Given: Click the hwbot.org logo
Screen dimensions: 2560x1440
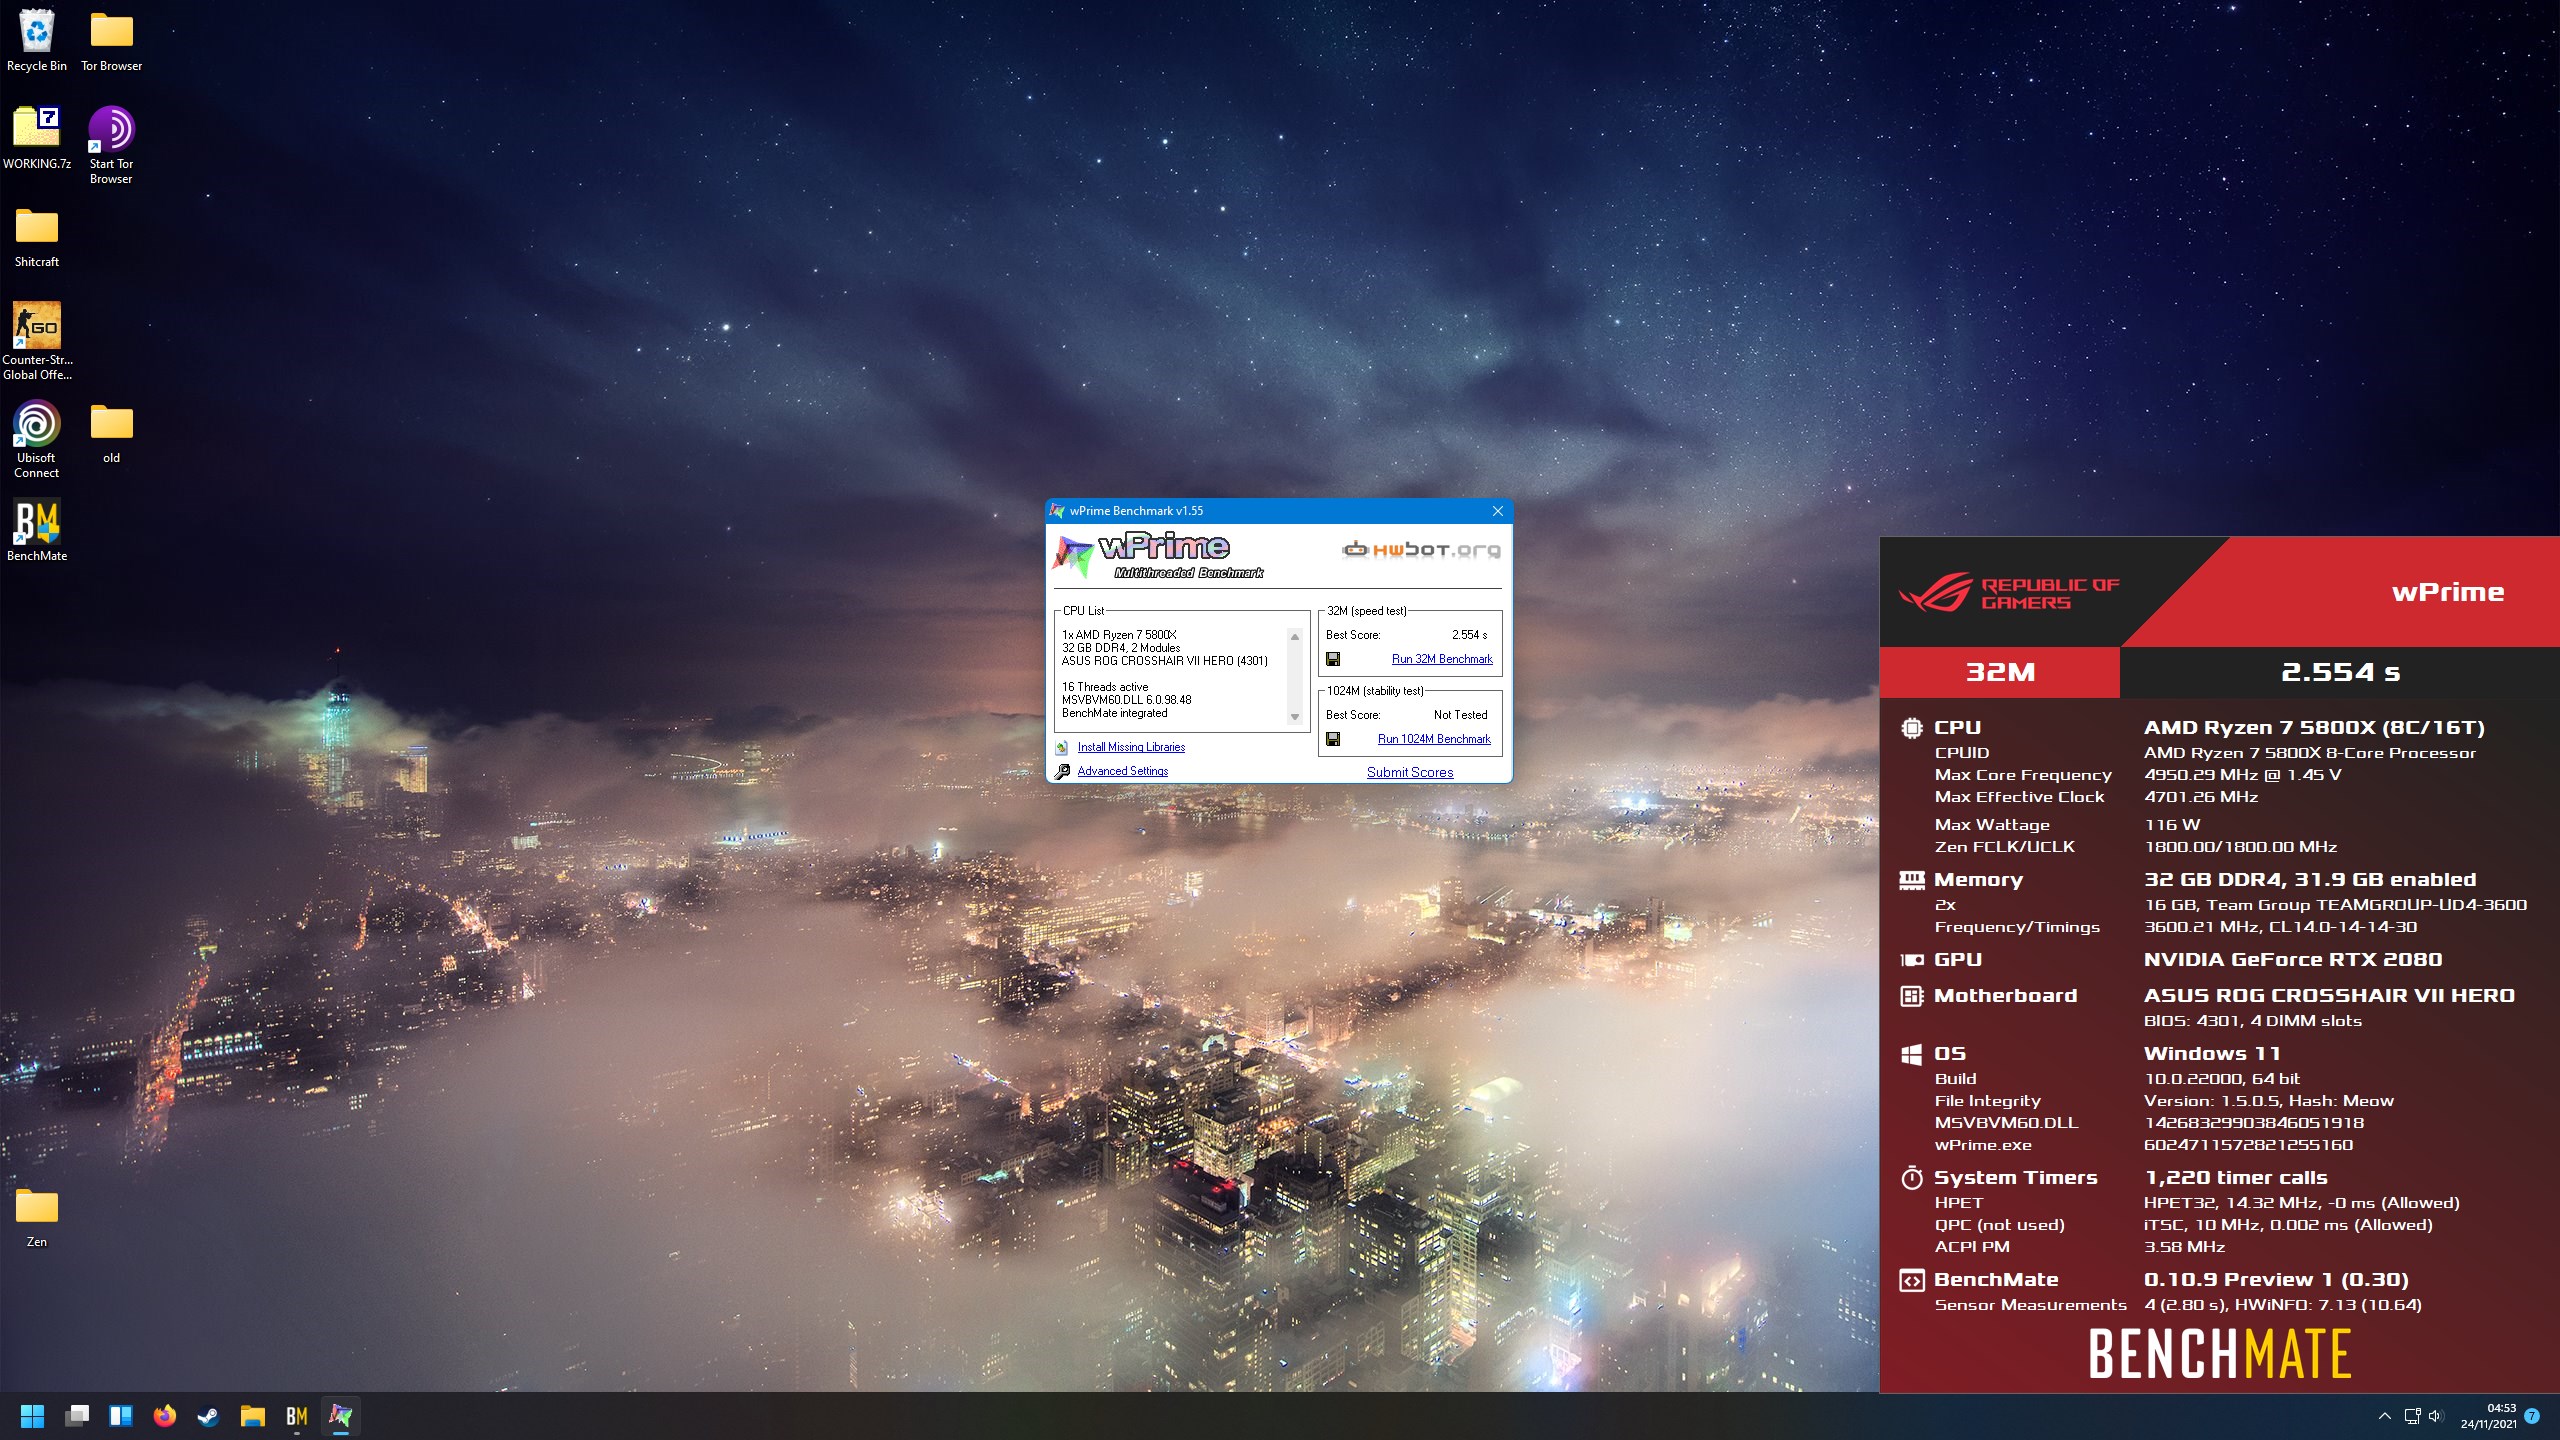Looking at the screenshot, I should (1421, 549).
